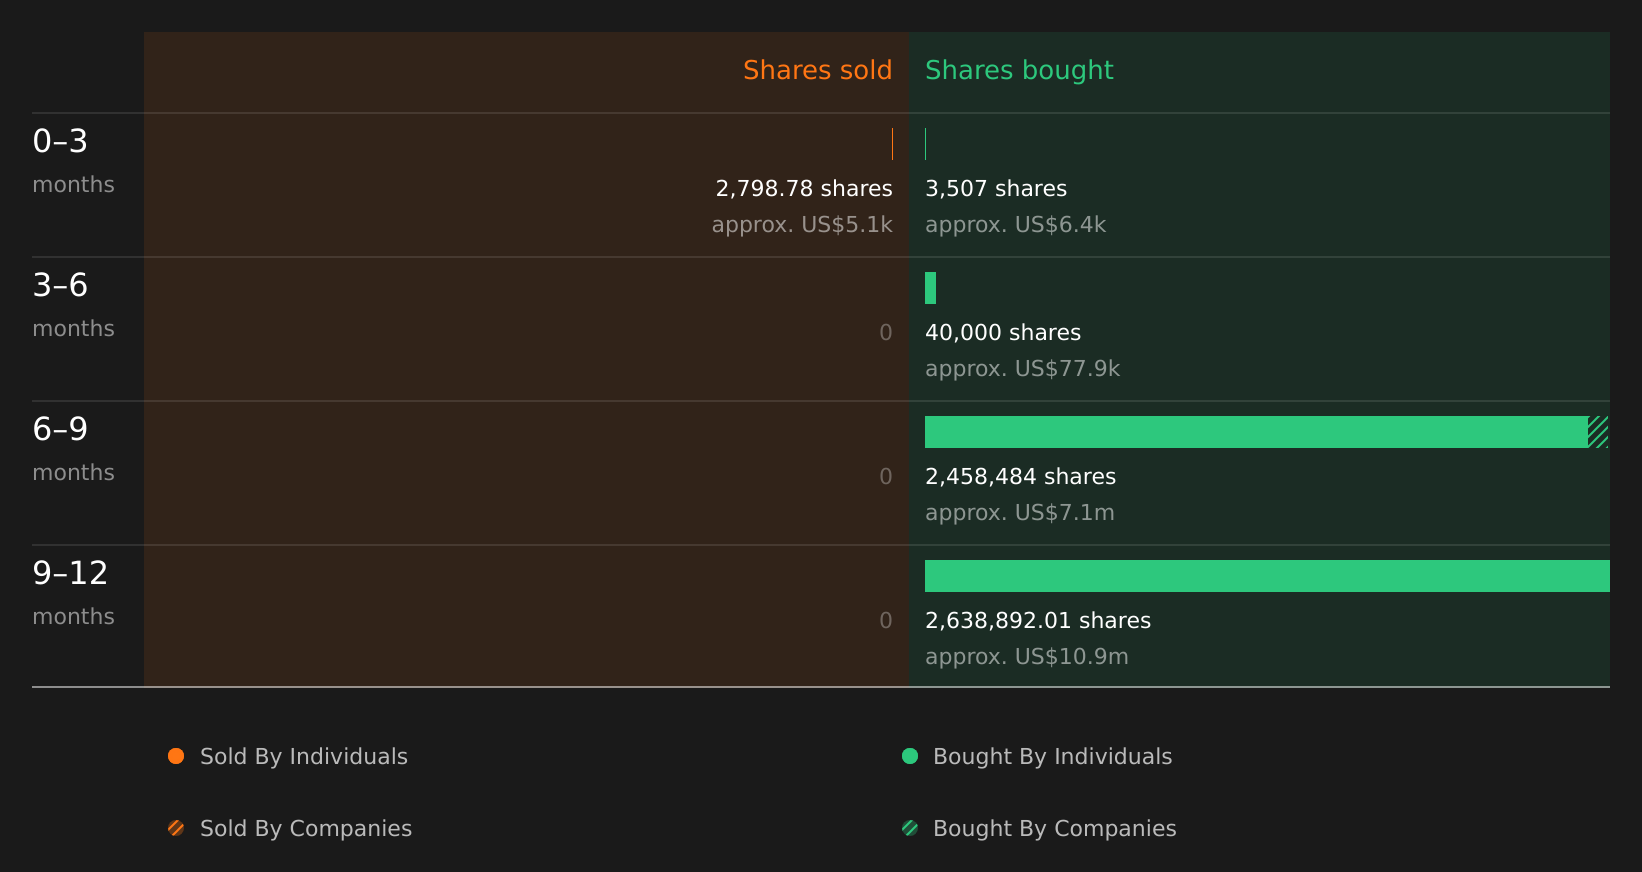
Task: Click the 6–9 months solid green bought bar
Action: (x=1256, y=432)
